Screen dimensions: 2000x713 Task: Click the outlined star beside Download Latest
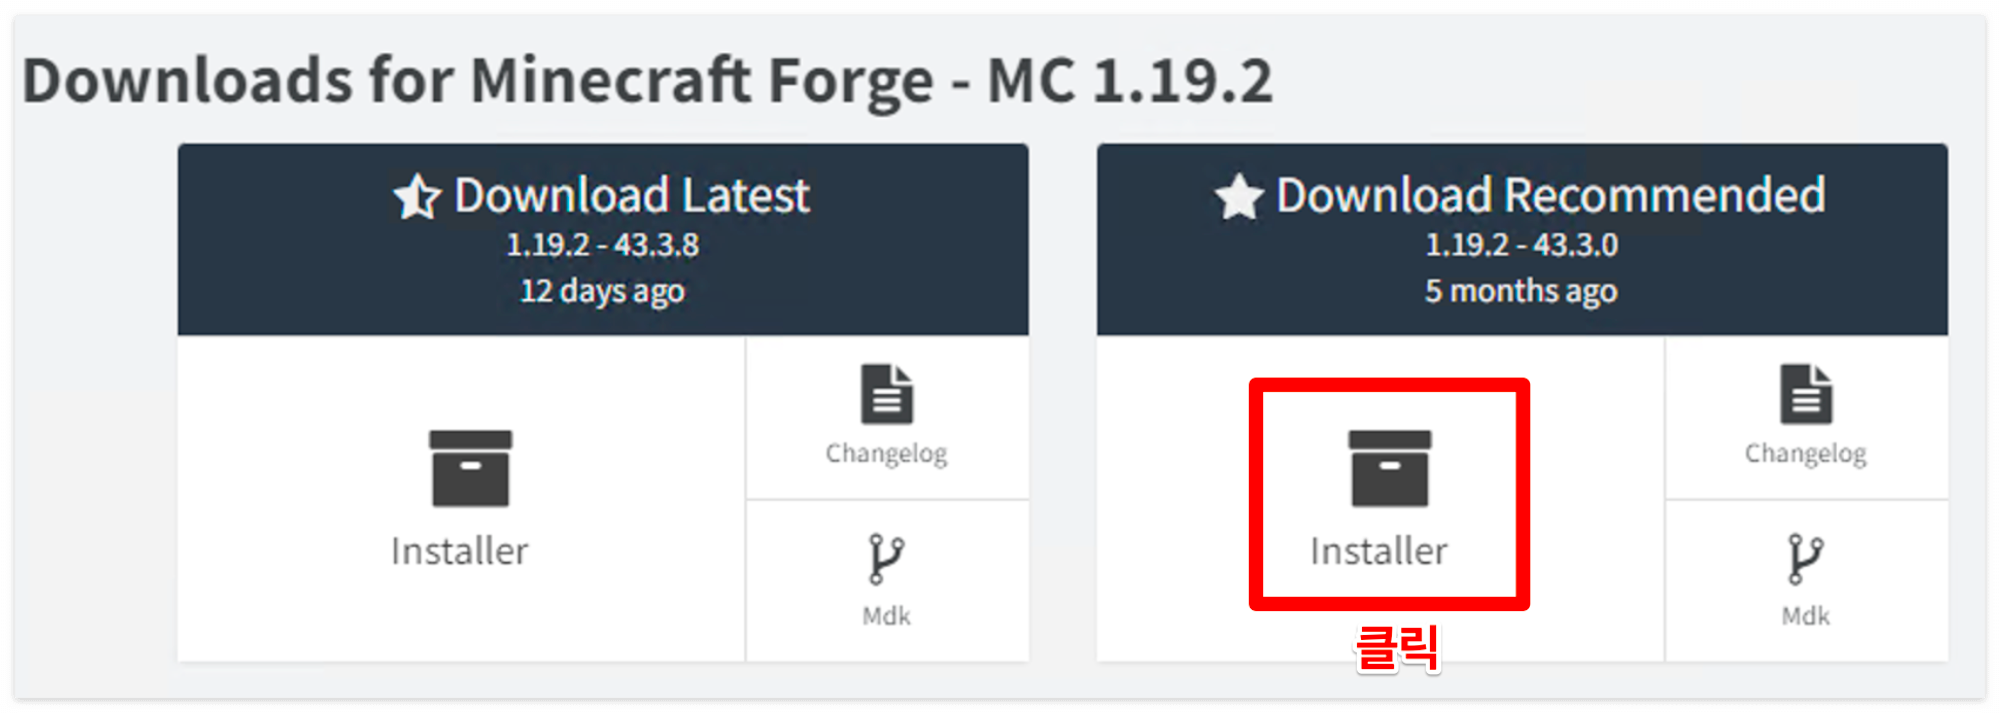click(417, 196)
